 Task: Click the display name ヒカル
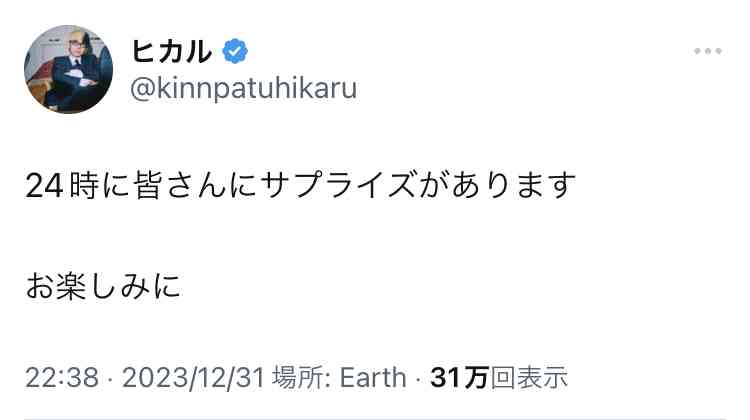tap(171, 51)
